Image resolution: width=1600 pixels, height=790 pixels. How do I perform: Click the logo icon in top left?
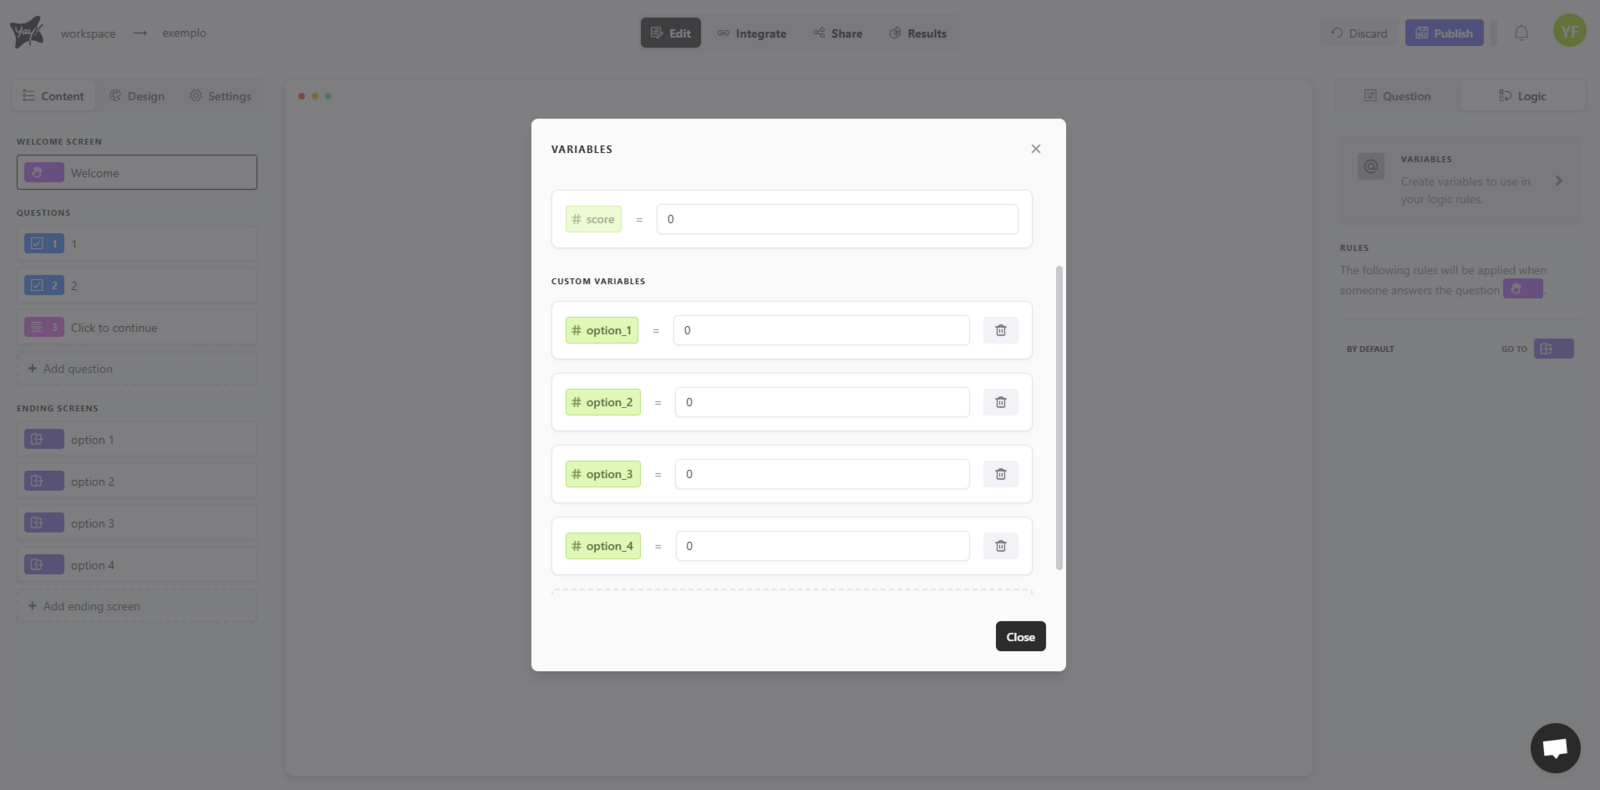coord(27,32)
